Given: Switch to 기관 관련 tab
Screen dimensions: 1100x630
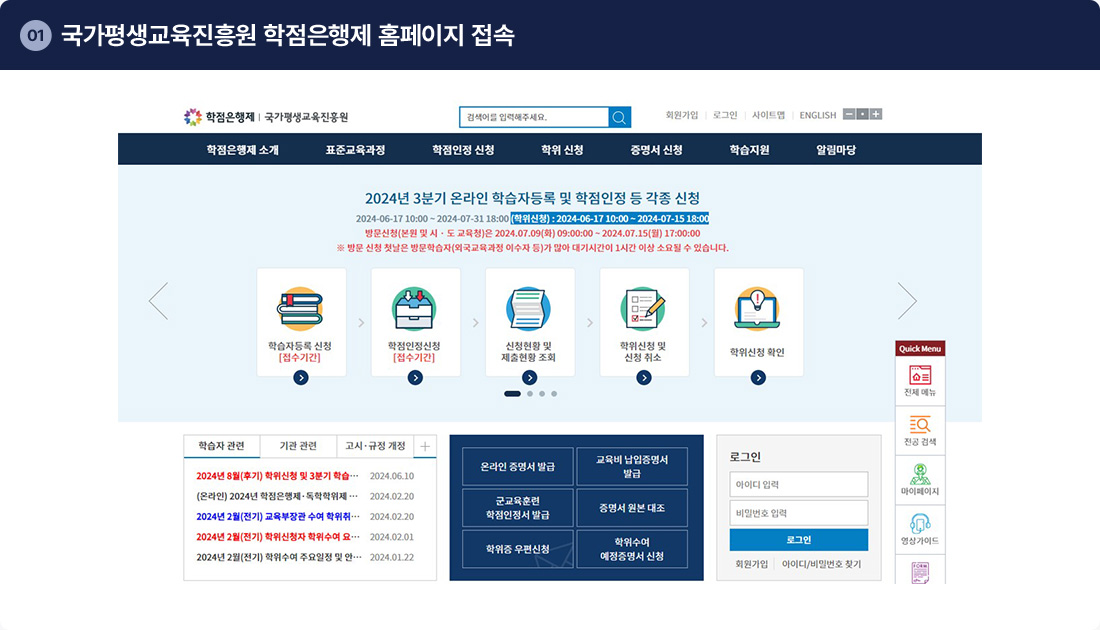Looking at the screenshot, I should point(298,446).
